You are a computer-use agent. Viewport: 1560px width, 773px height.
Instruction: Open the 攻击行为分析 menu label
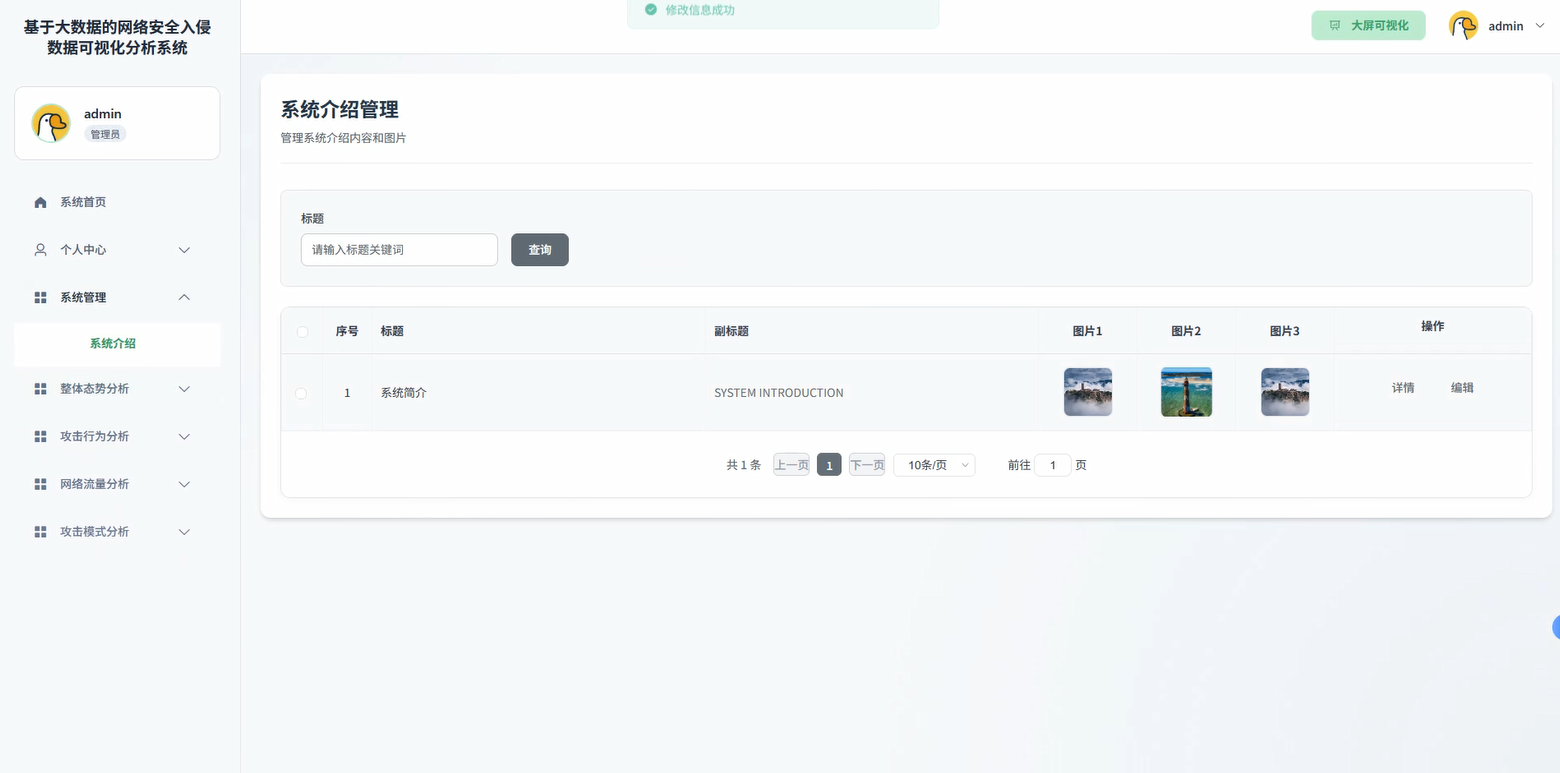point(94,437)
